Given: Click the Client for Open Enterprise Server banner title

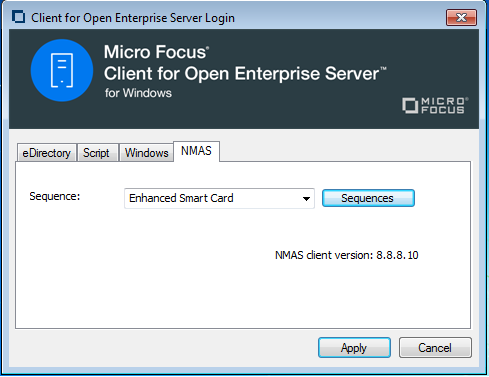Looking at the screenshot, I should 245,74.
